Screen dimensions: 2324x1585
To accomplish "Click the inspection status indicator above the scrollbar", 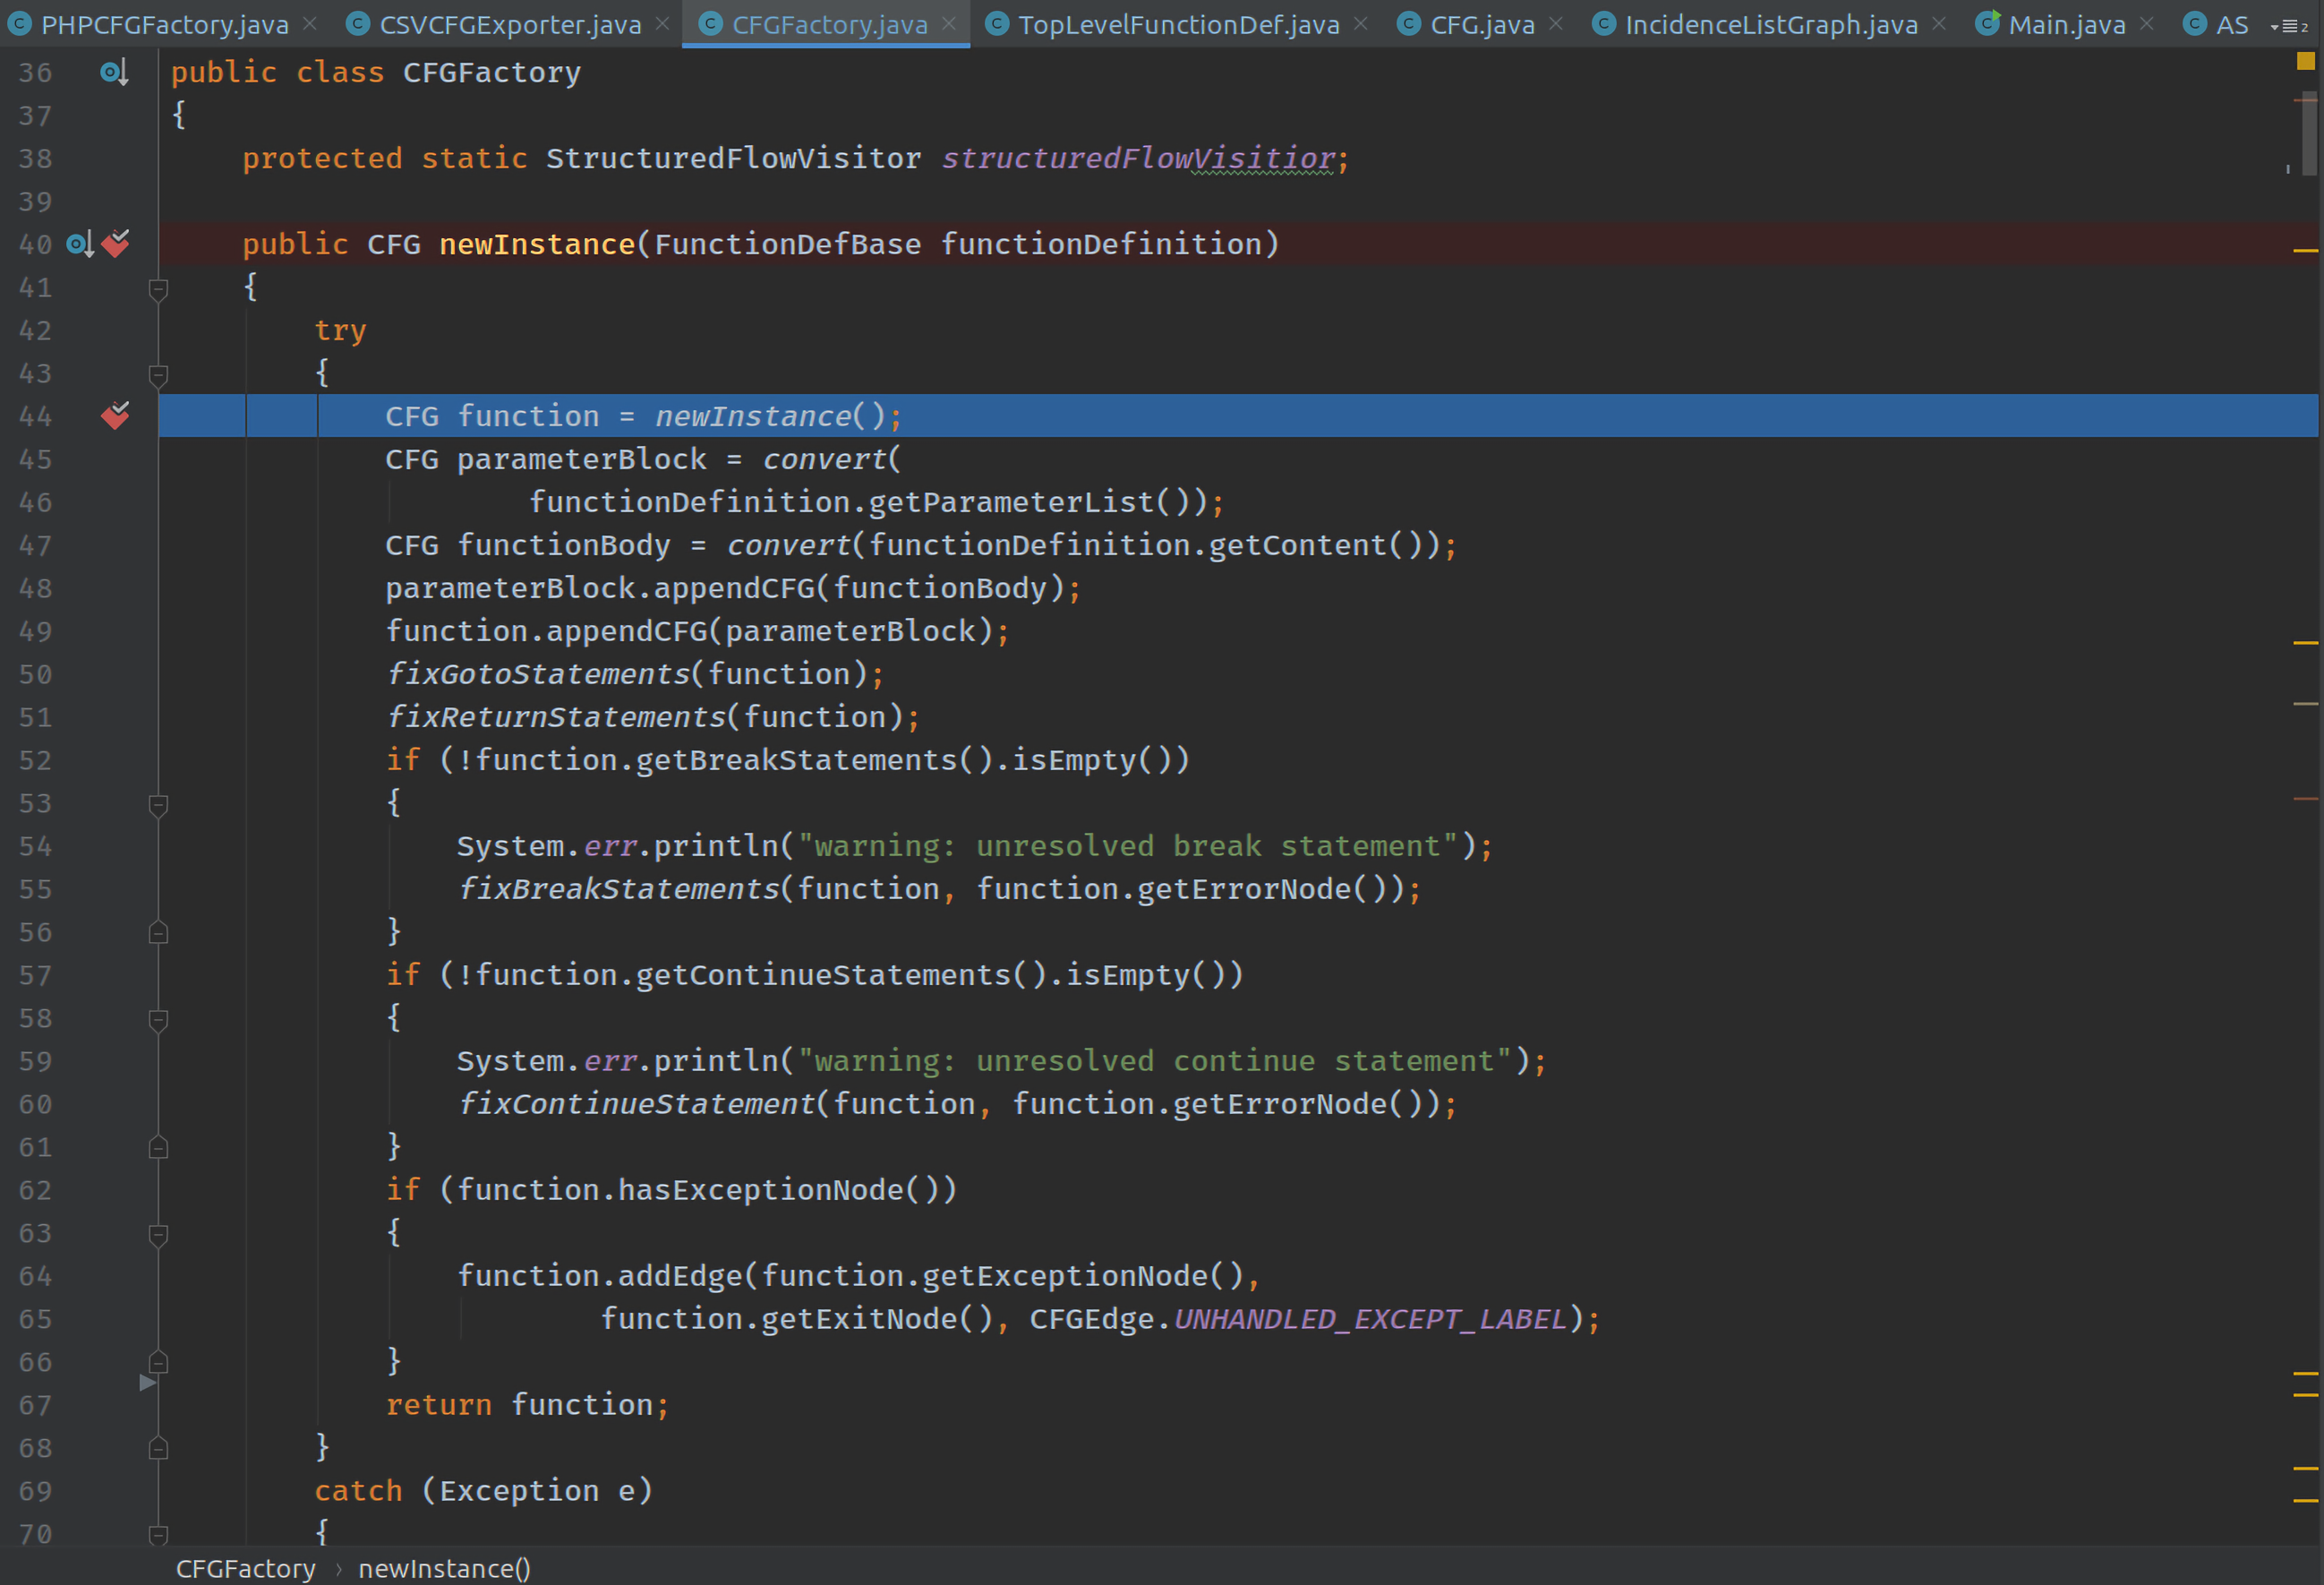I will tap(2306, 61).
